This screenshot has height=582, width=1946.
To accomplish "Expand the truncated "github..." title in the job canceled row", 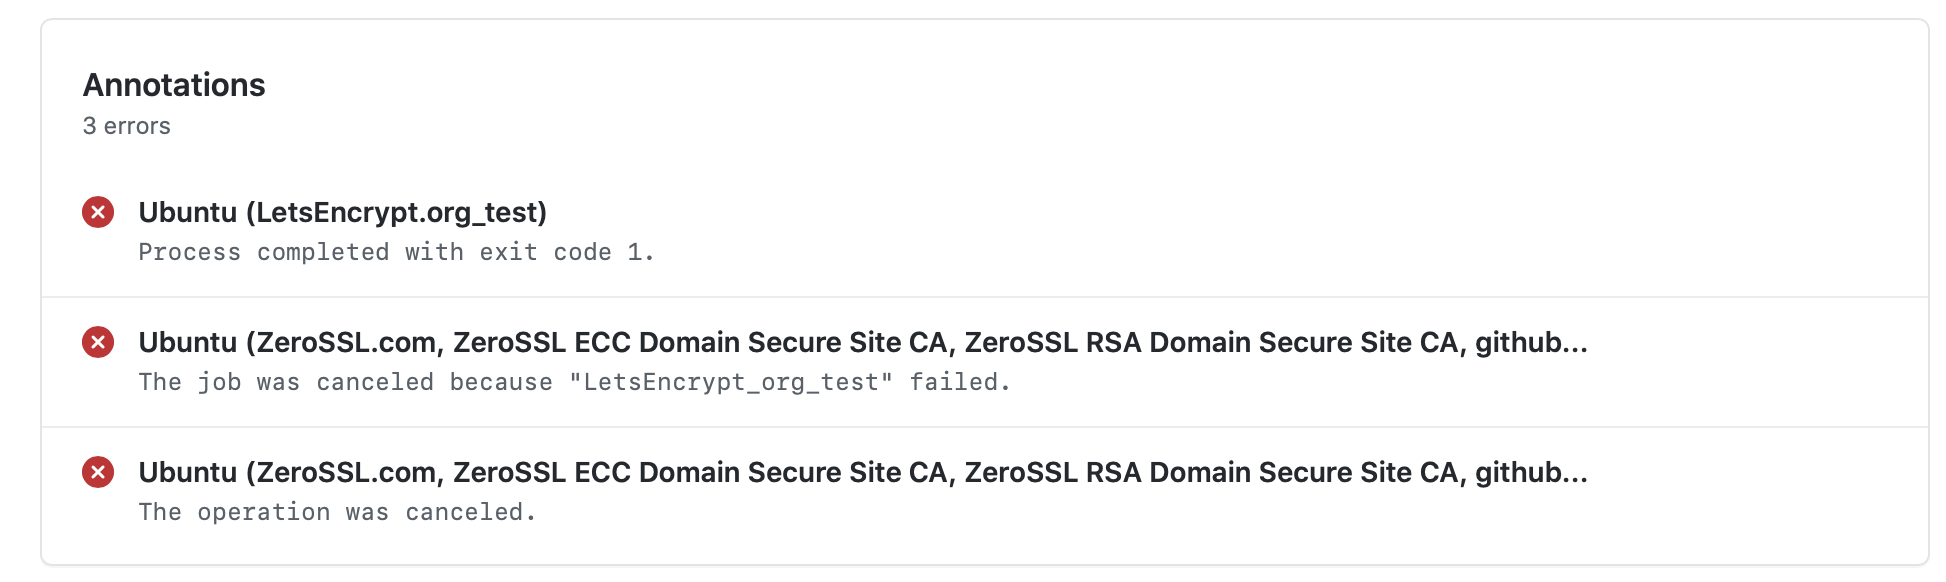I will click(1531, 343).
